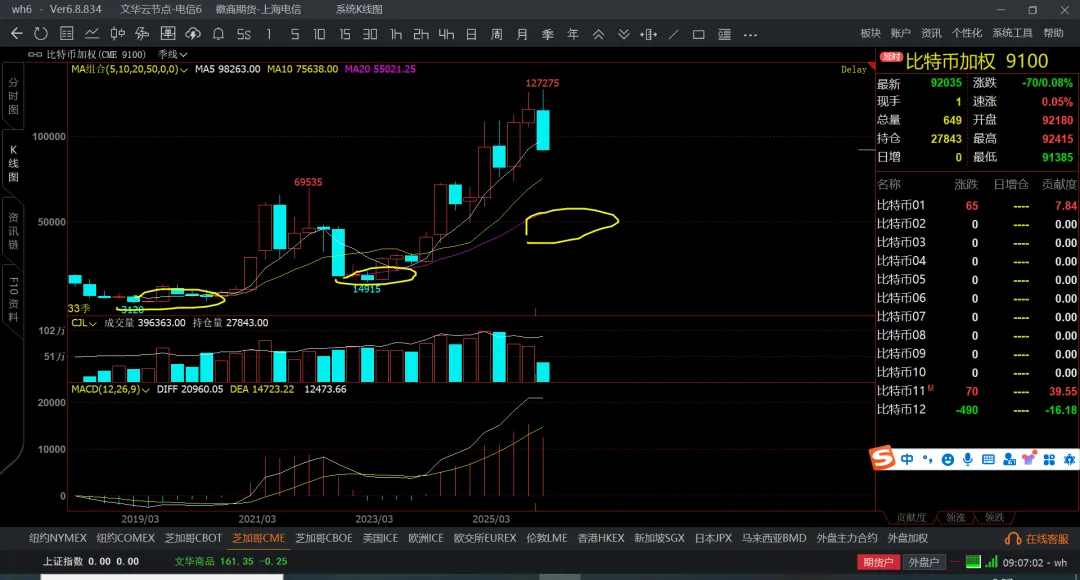Open the cloud sync icon
Viewport: 1080px width, 580px height.
(x=193, y=34)
